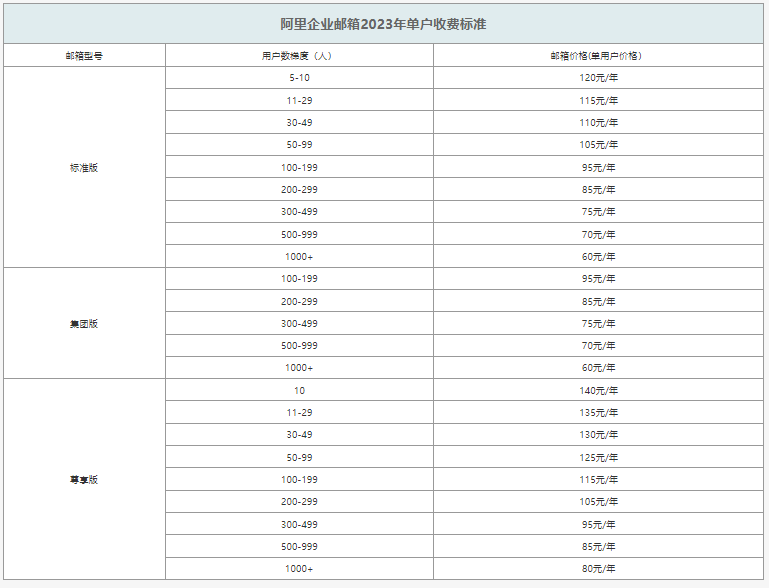Select 105元/年 price under 标准版
Image resolution: width=769 pixels, height=588 pixels.
point(598,145)
